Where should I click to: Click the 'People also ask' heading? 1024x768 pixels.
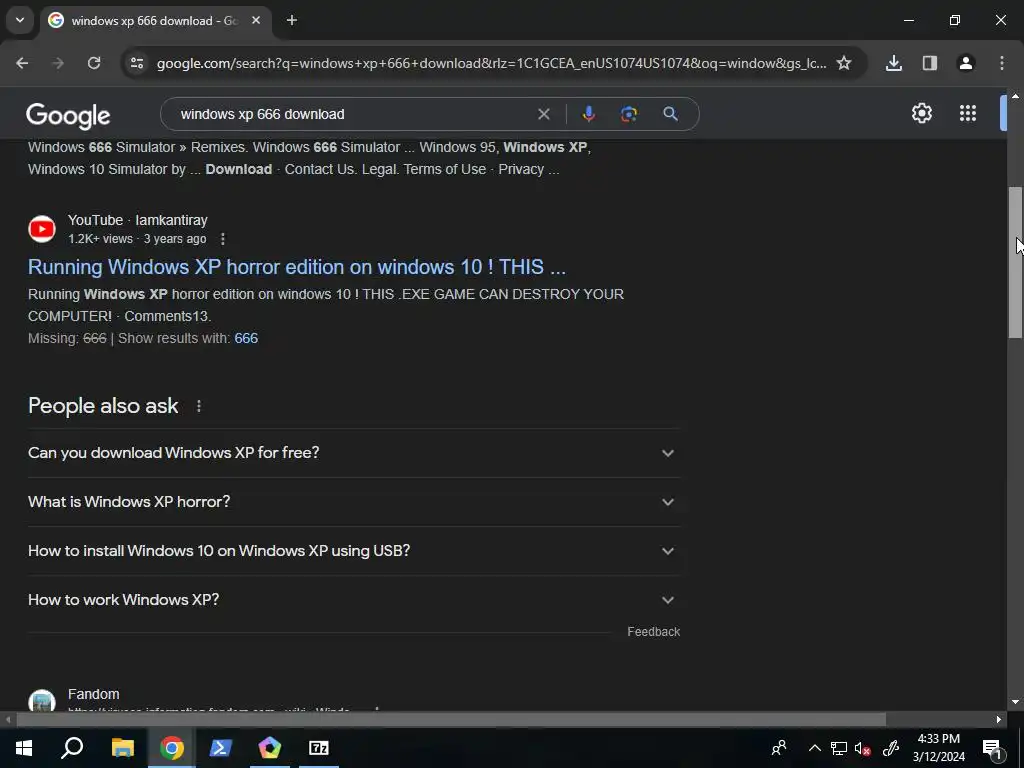coord(103,406)
